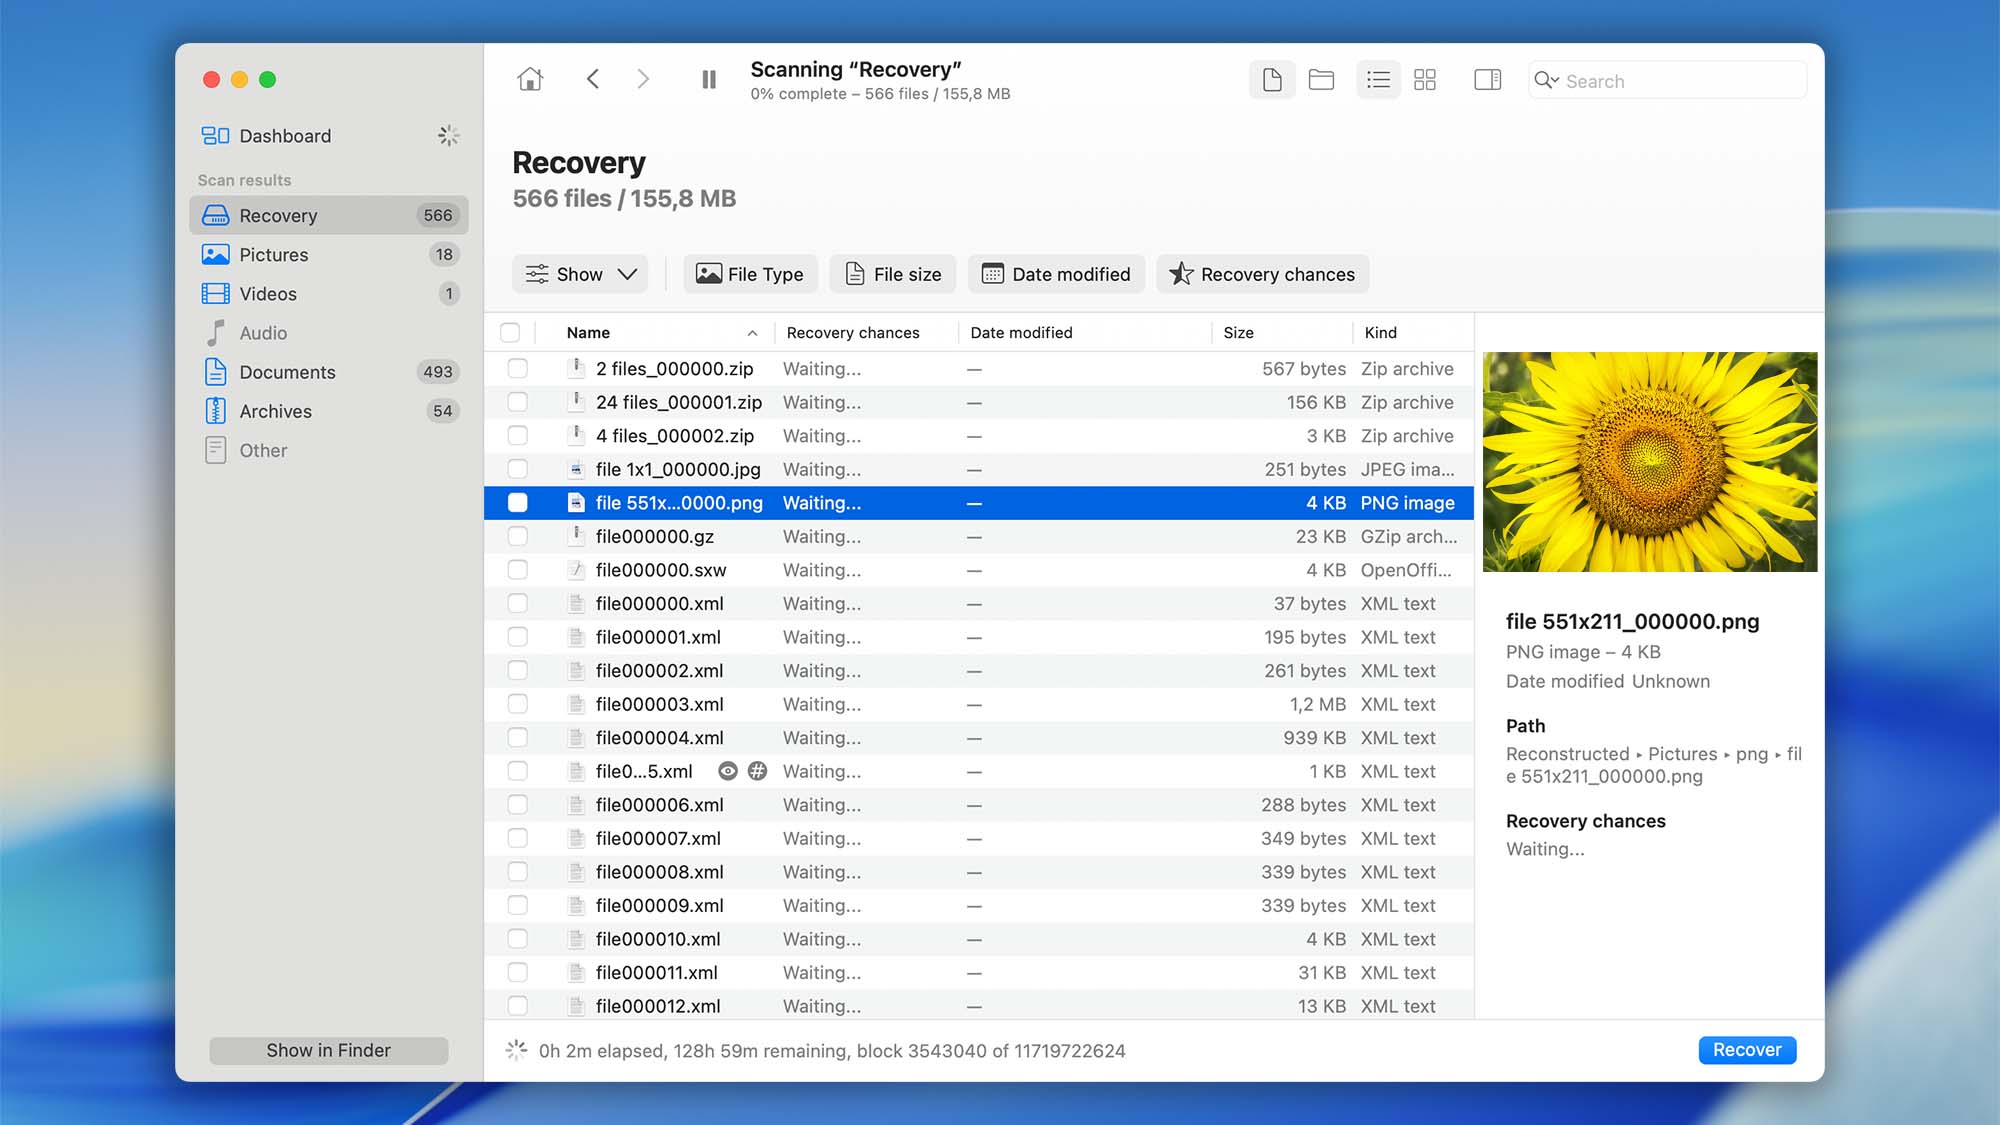Open Videos category
The image size is (2000, 1125).
(x=328, y=293)
